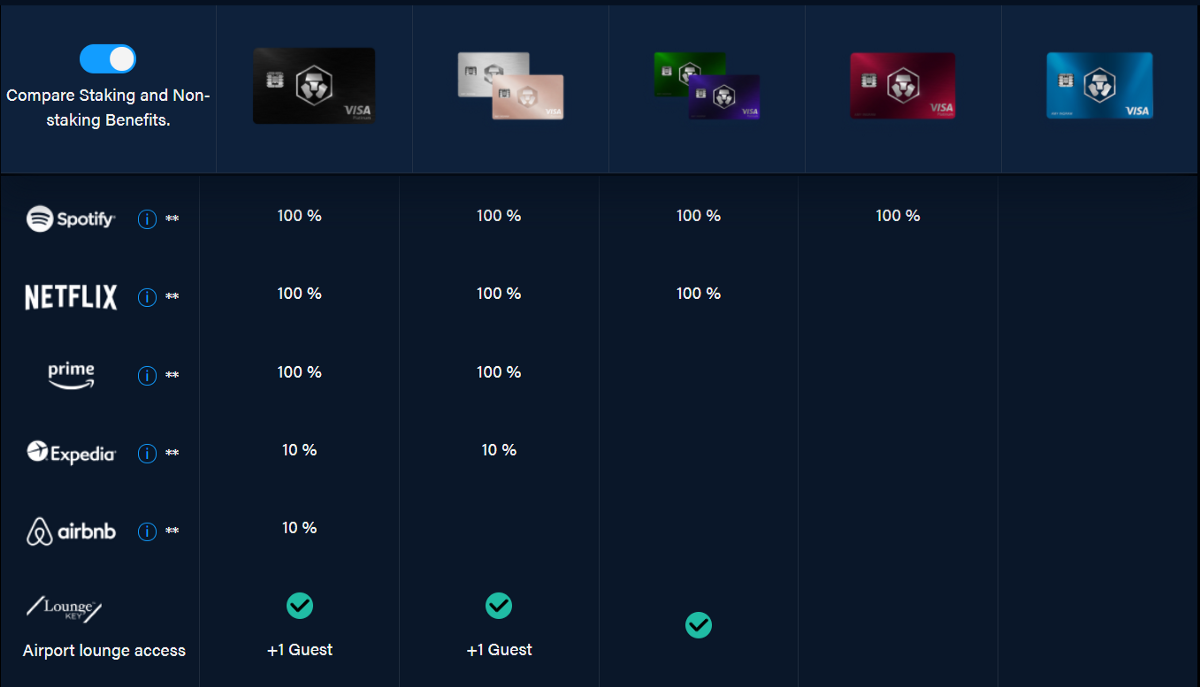Click the Spotify logo
The height and width of the screenshot is (687, 1200).
click(x=71, y=219)
